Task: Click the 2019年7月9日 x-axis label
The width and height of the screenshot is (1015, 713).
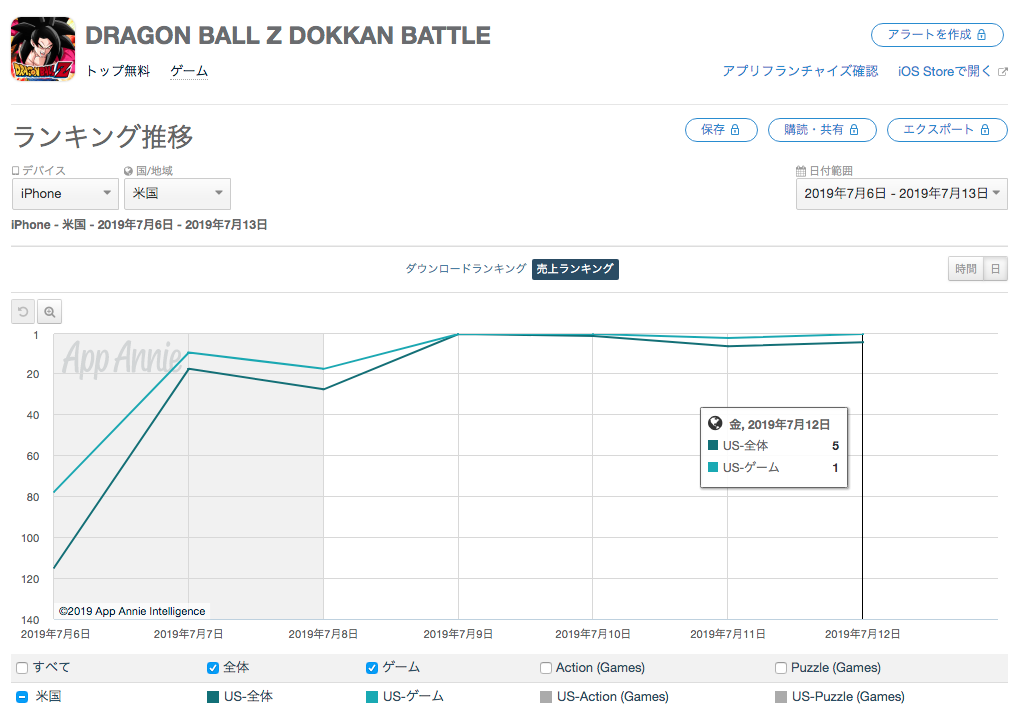Action: [458, 634]
